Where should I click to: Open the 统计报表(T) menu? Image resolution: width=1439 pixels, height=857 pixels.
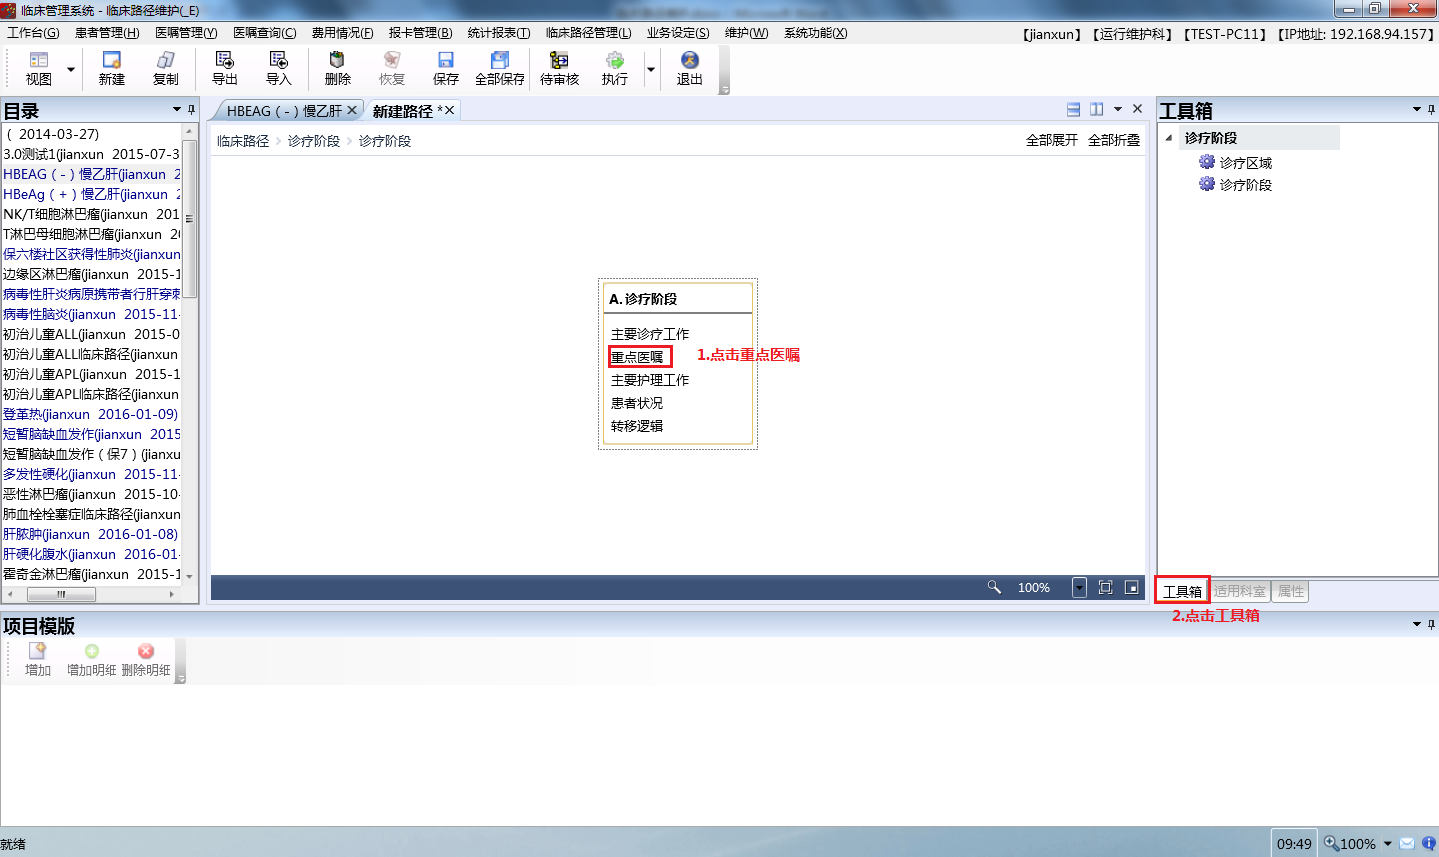point(499,33)
